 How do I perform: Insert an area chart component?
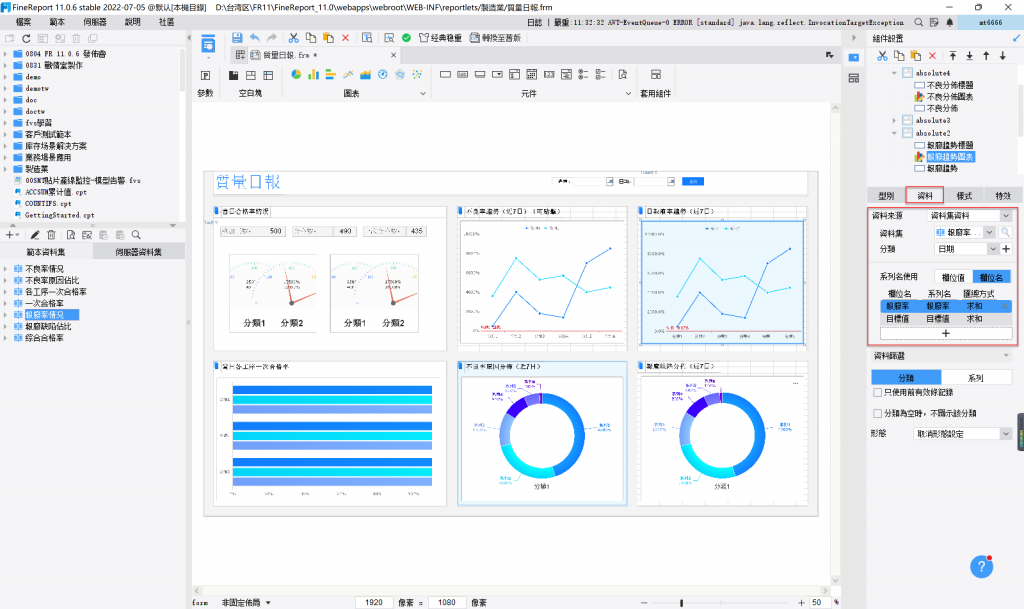(365, 74)
